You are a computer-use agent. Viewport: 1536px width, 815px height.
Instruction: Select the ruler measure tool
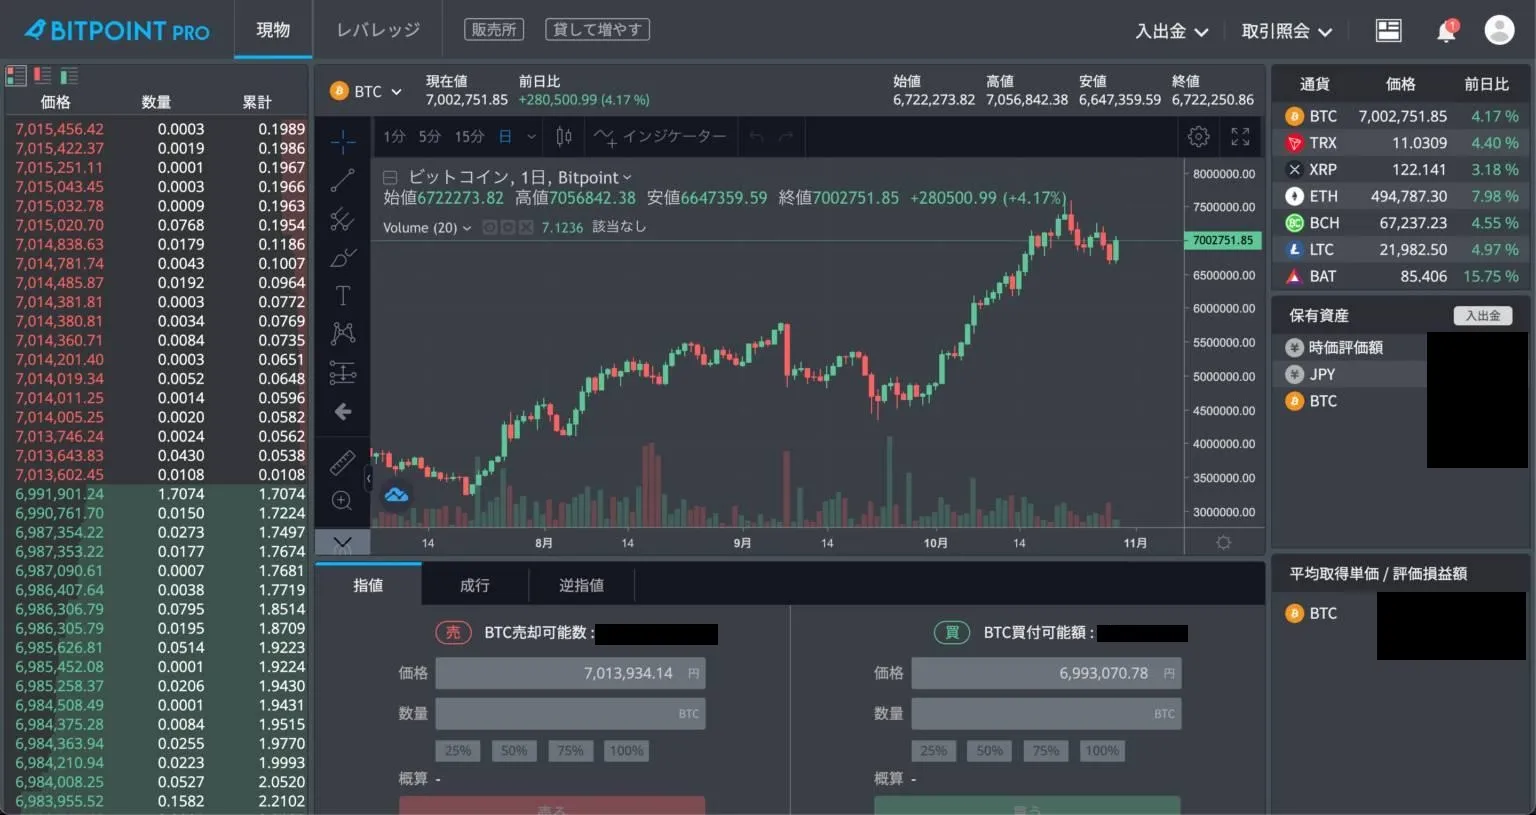pyautogui.click(x=342, y=462)
